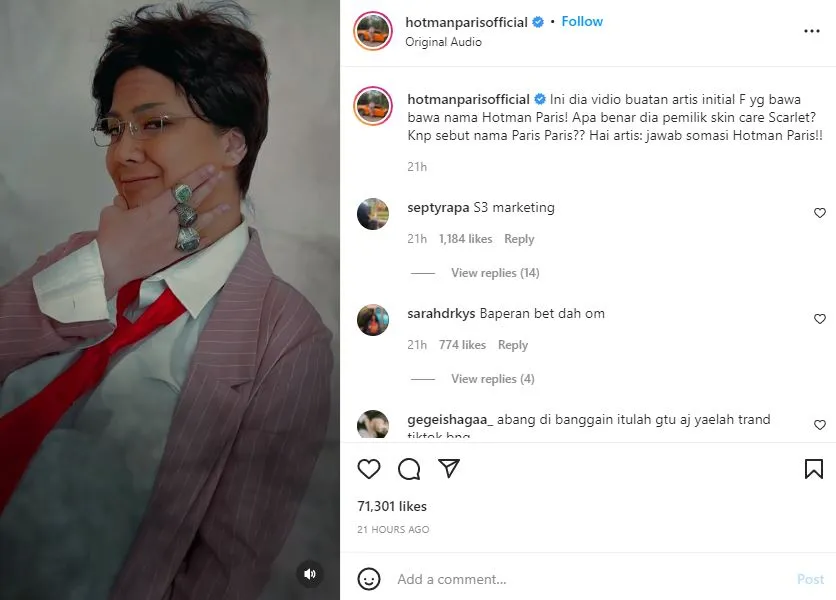The image size is (836, 600).
Task: Open the three-dot more options menu
Action: 811,31
